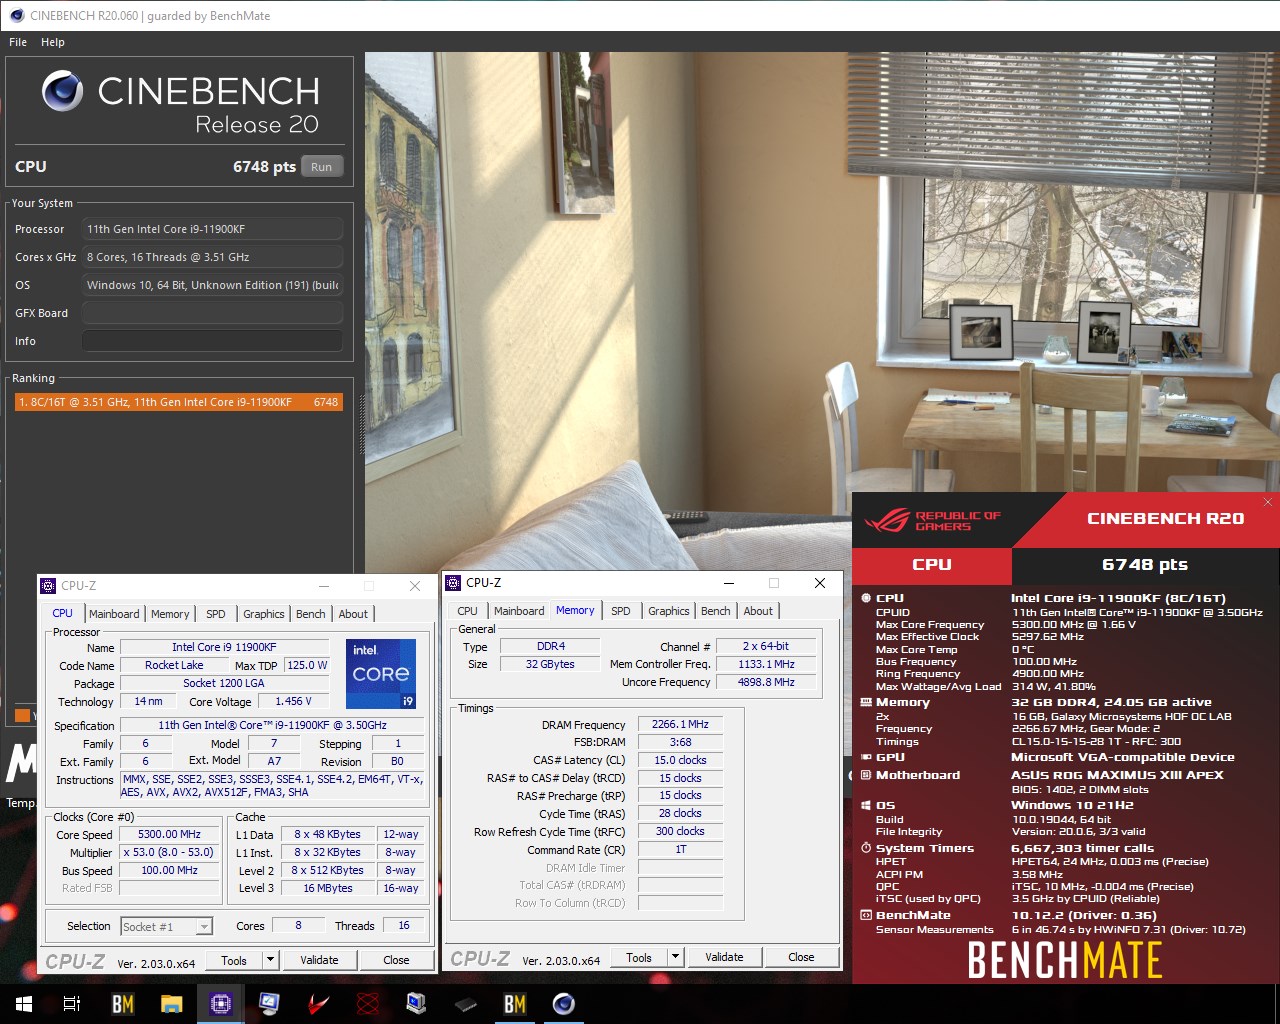
Task: Open the red atom-shaped icon in the taskbar
Action: [367, 1003]
